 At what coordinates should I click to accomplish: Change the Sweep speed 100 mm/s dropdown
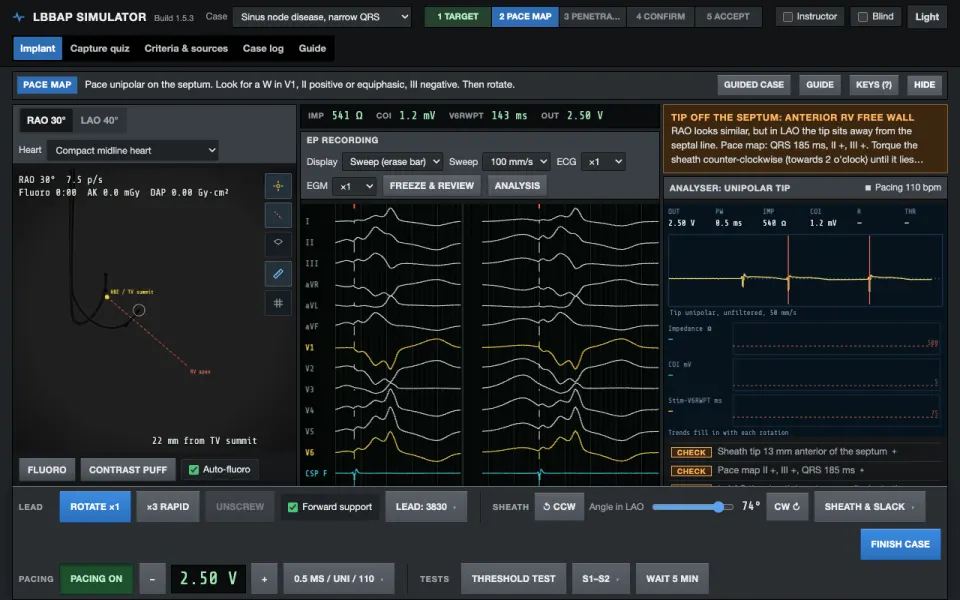point(516,162)
